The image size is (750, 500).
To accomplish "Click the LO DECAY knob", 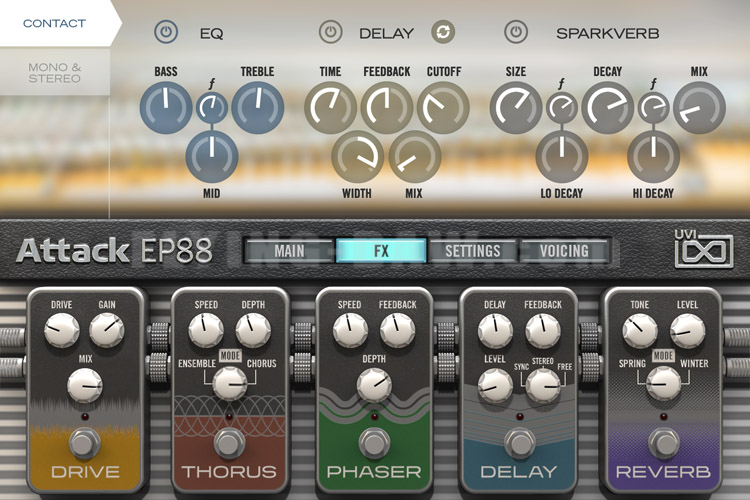I will (x=562, y=156).
